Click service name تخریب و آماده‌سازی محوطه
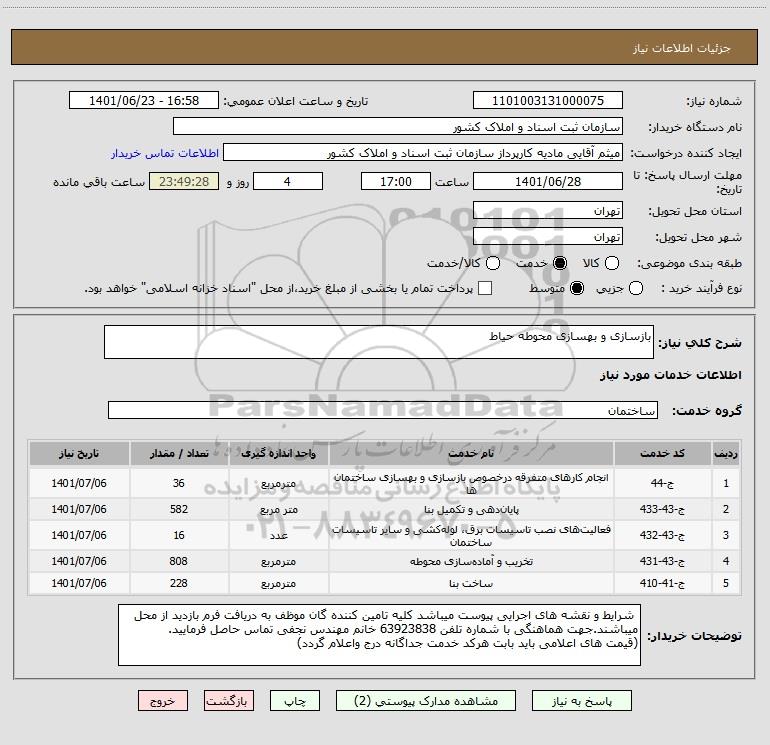 click(471, 561)
